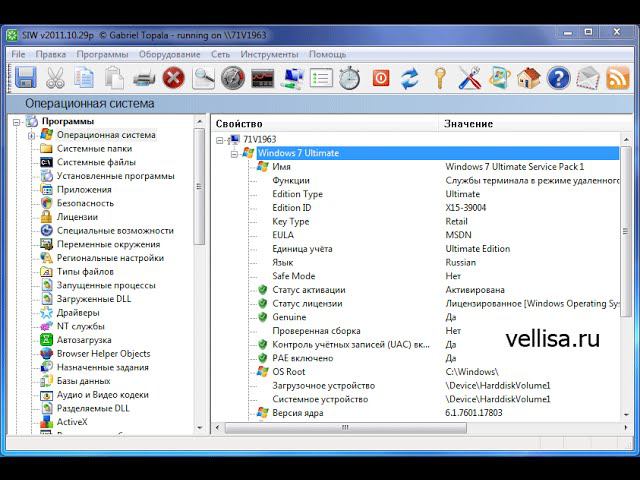This screenshot has height=480, width=640.
Task: Click the stopwatch toolbar icon
Action: [x=350, y=78]
